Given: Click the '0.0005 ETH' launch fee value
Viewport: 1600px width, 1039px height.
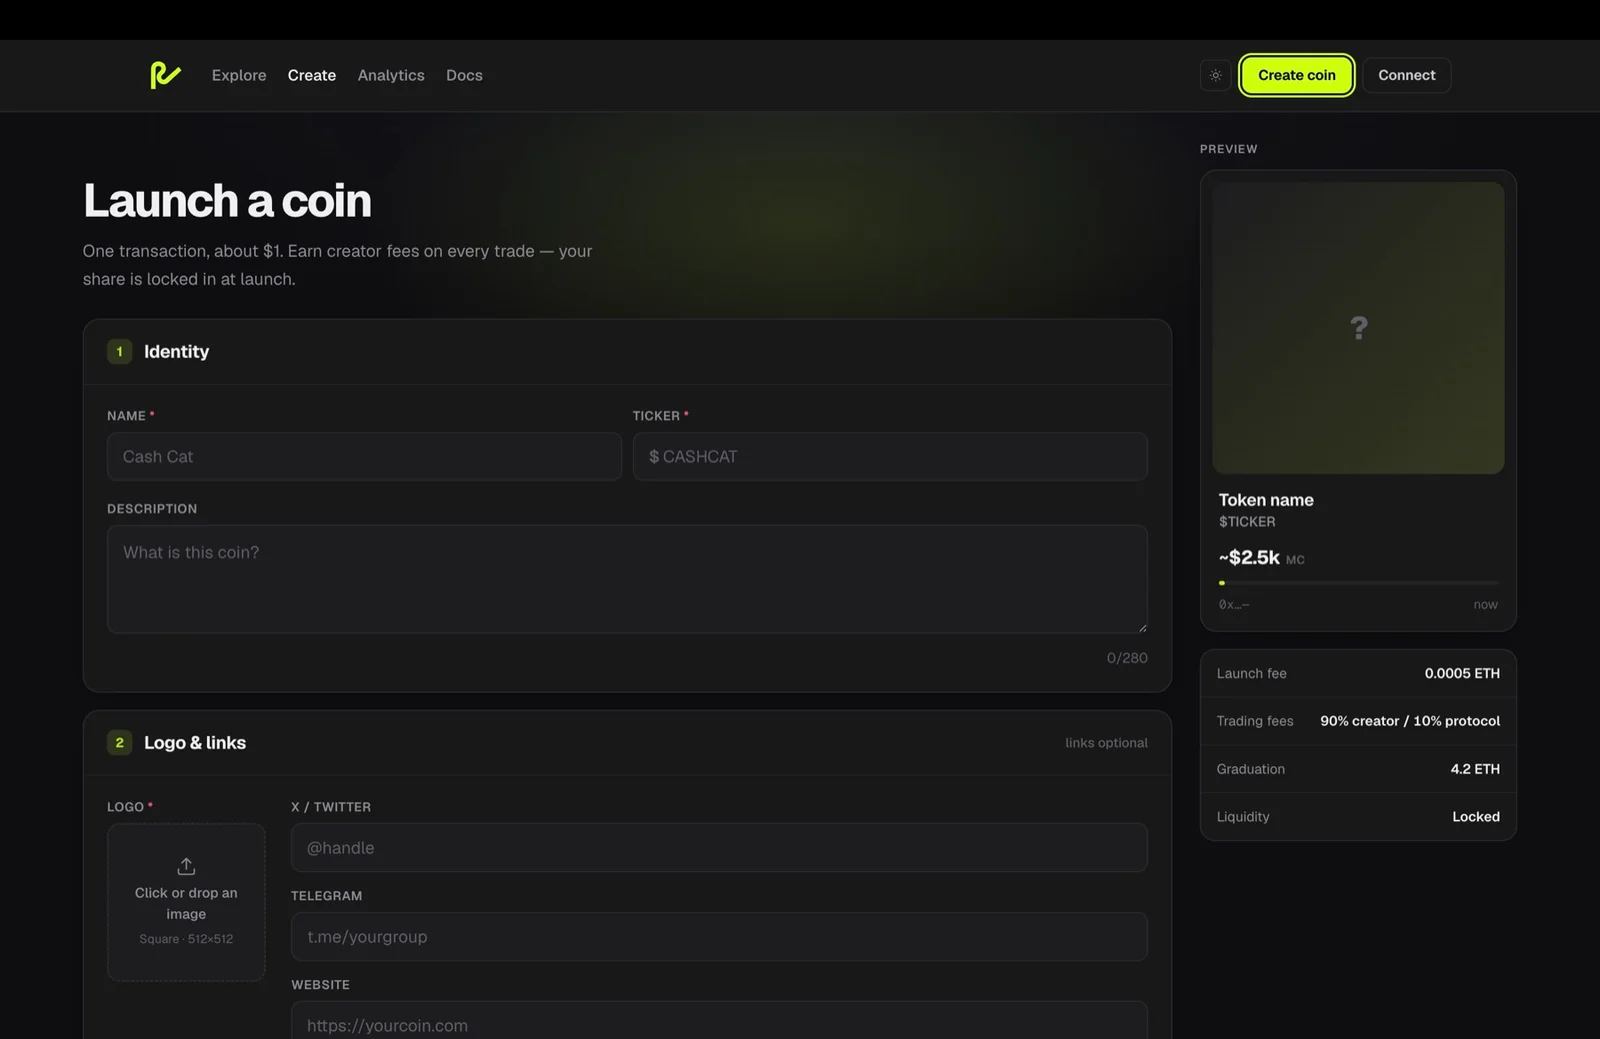Looking at the screenshot, I should [x=1462, y=673].
